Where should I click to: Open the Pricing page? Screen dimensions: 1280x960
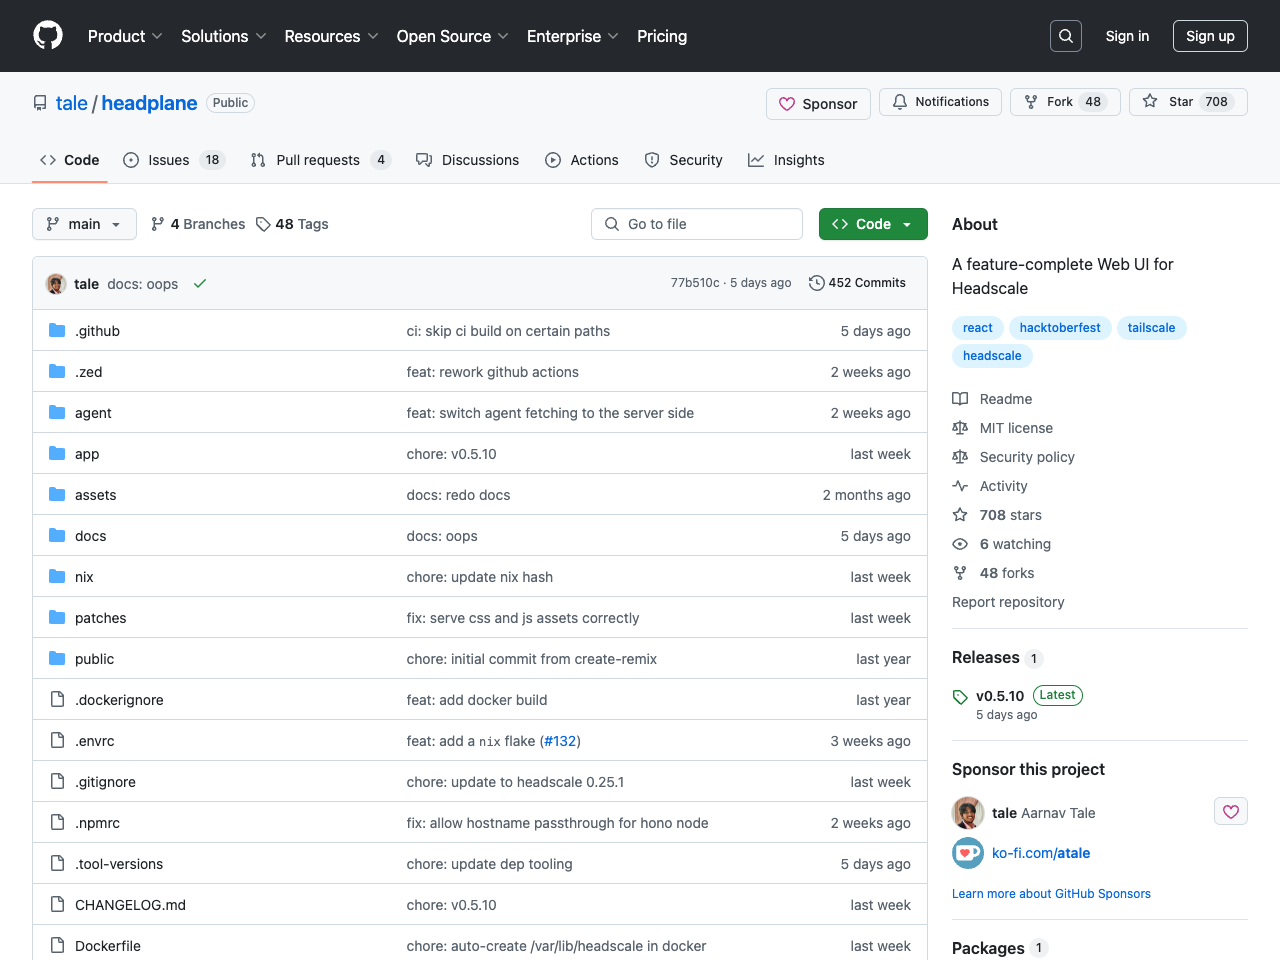pyautogui.click(x=662, y=36)
